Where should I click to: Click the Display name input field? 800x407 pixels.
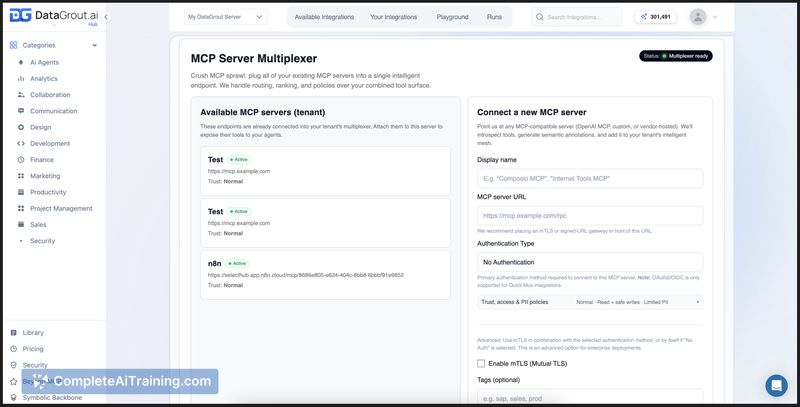[x=589, y=178]
